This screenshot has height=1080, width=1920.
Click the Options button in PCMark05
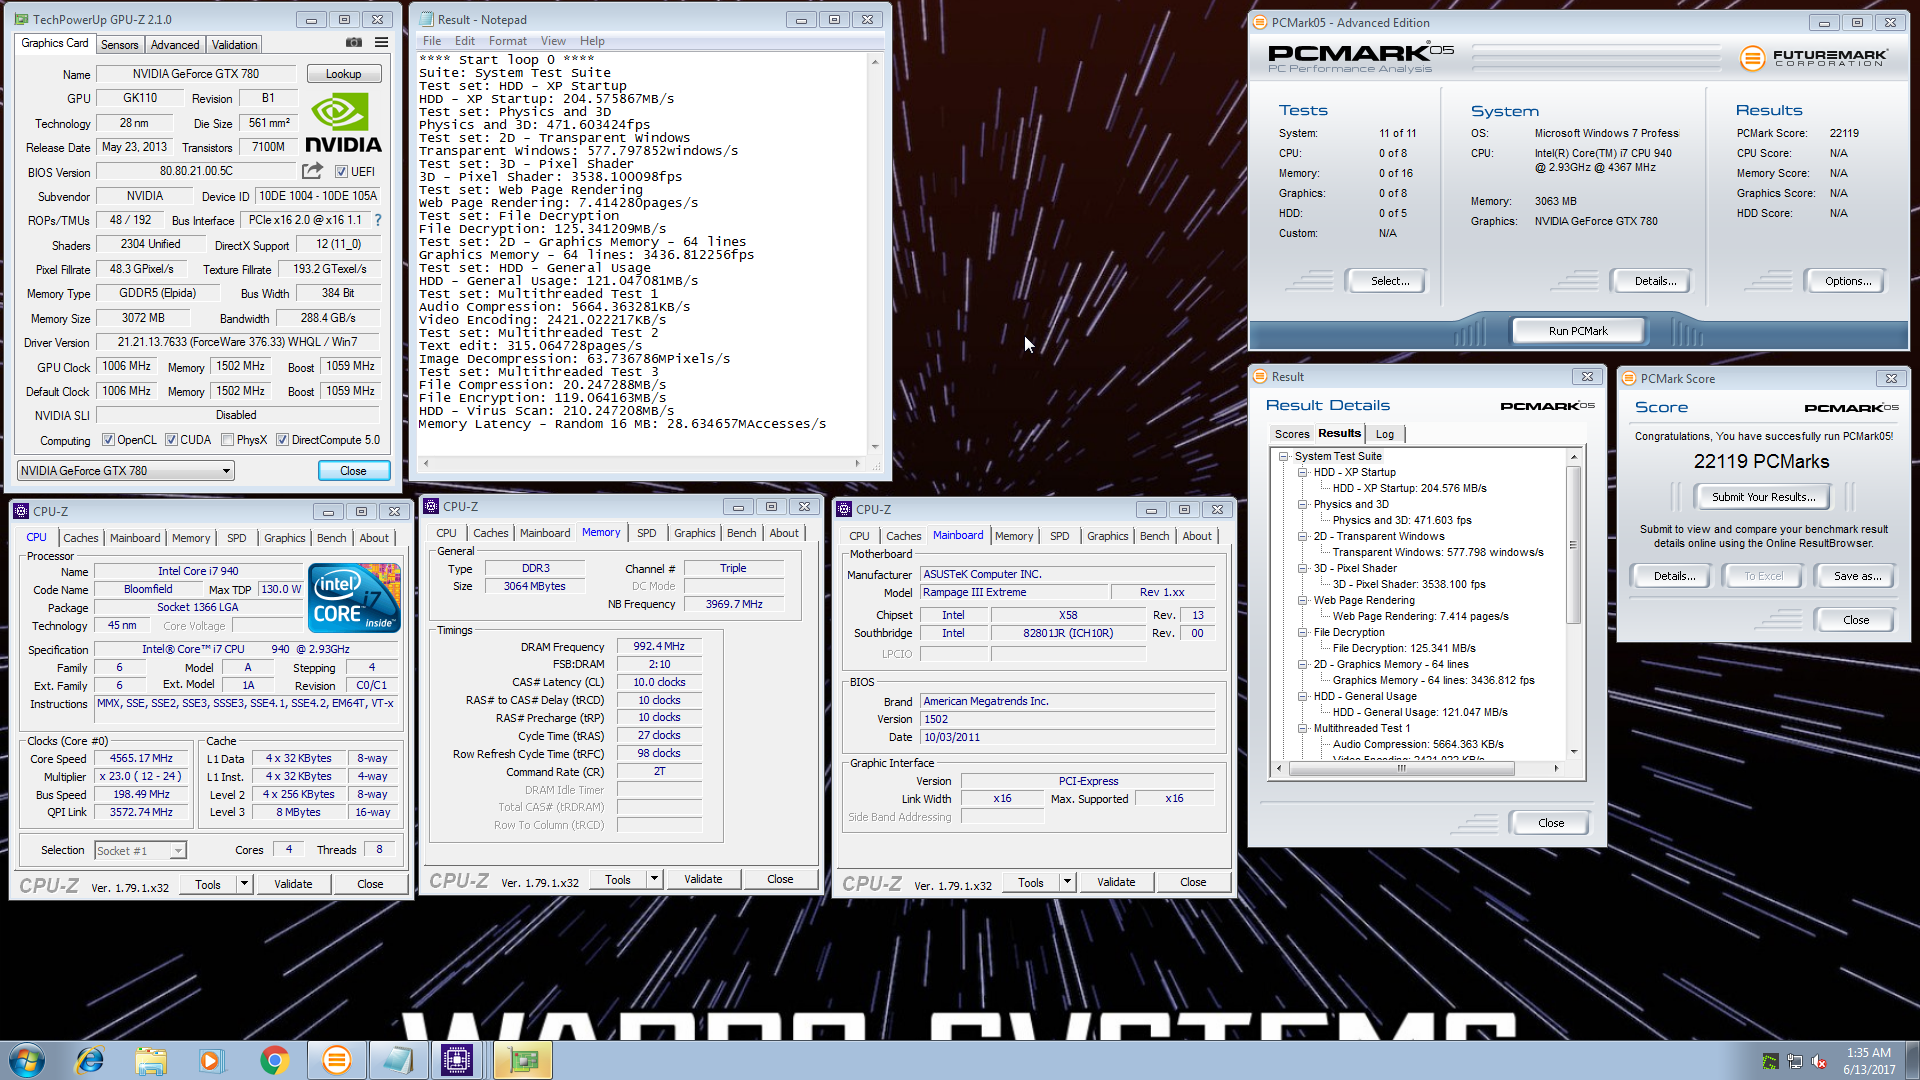click(x=1847, y=281)
